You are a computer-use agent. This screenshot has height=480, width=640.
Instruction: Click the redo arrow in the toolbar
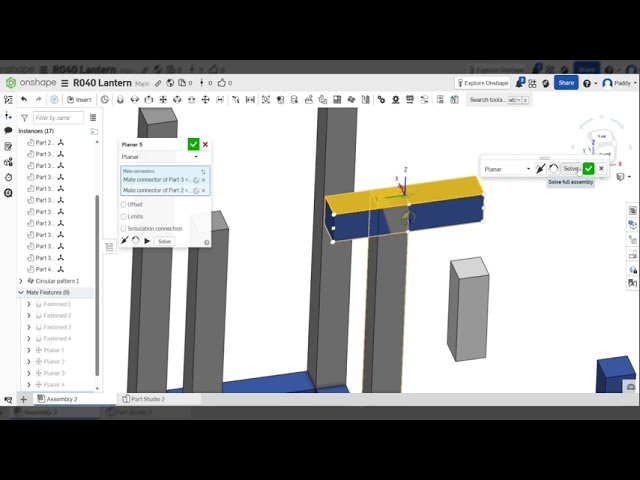pyautogui.click(x=38, y=100)
